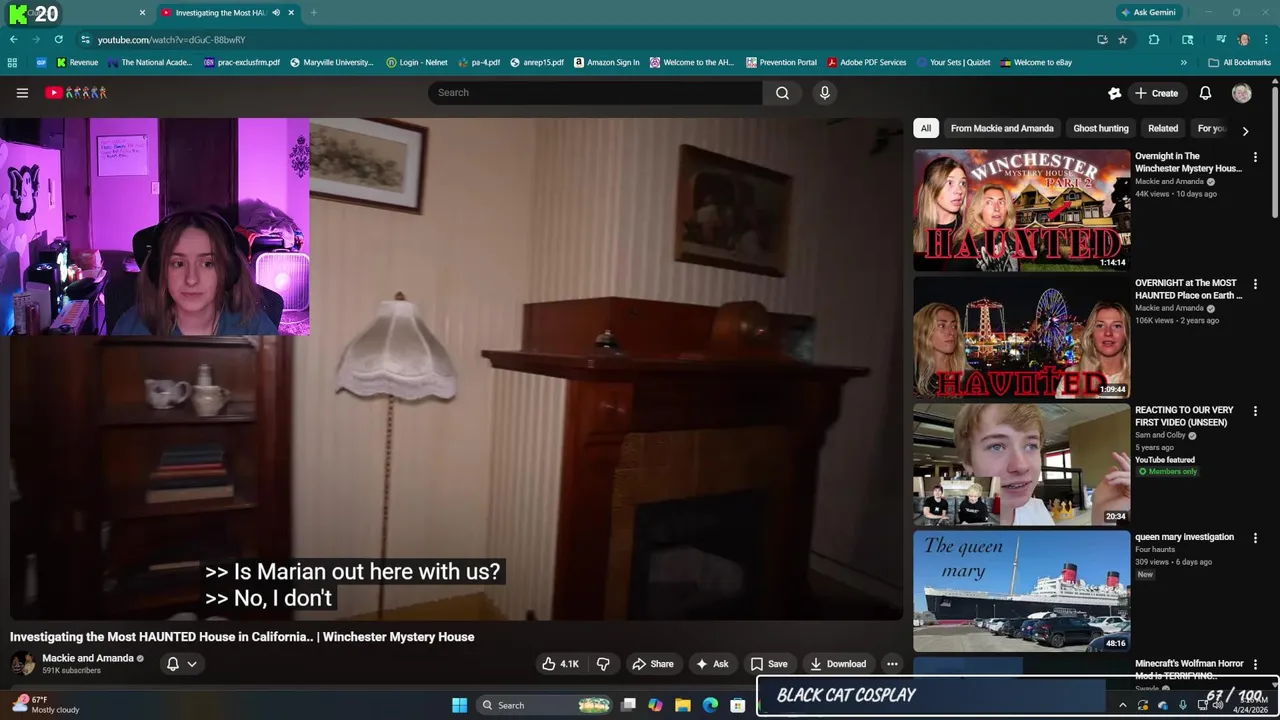Open the All Bookmarks folder
The width and height of the screenshot is (1280, 720).
[x=1240, y=62]
